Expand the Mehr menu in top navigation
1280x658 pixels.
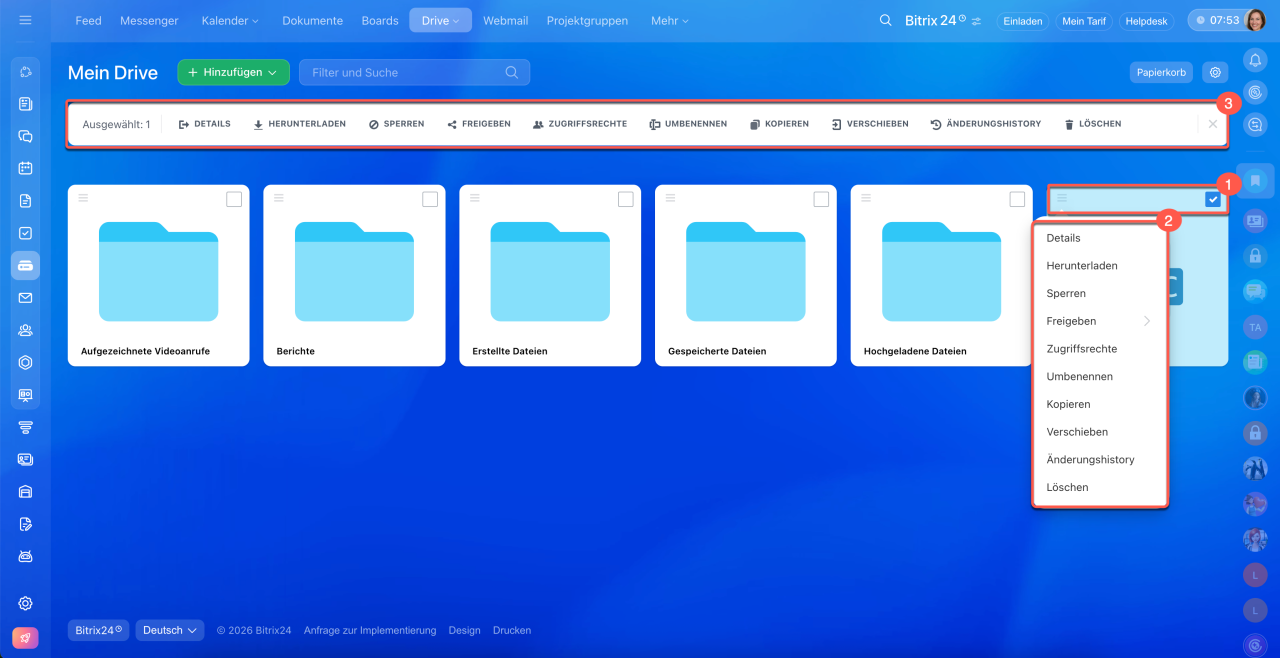[x=669, y=20]
